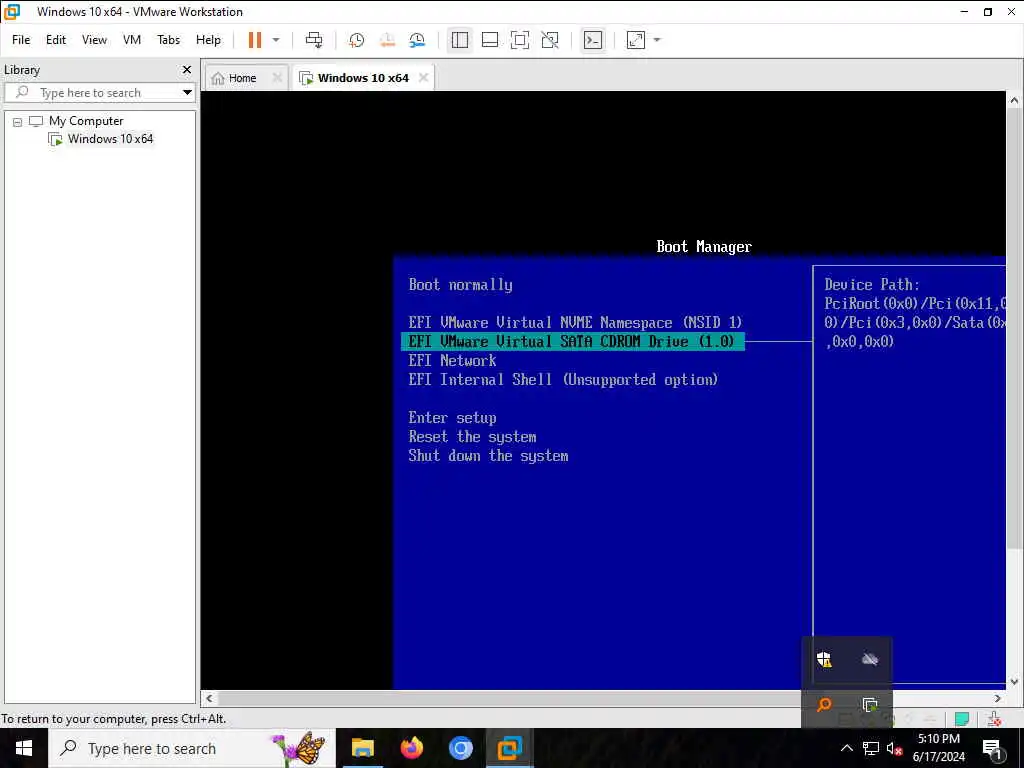Close the Home tab
The height and width of the screenshot is (768, 1024).
(x=277, y=78)
